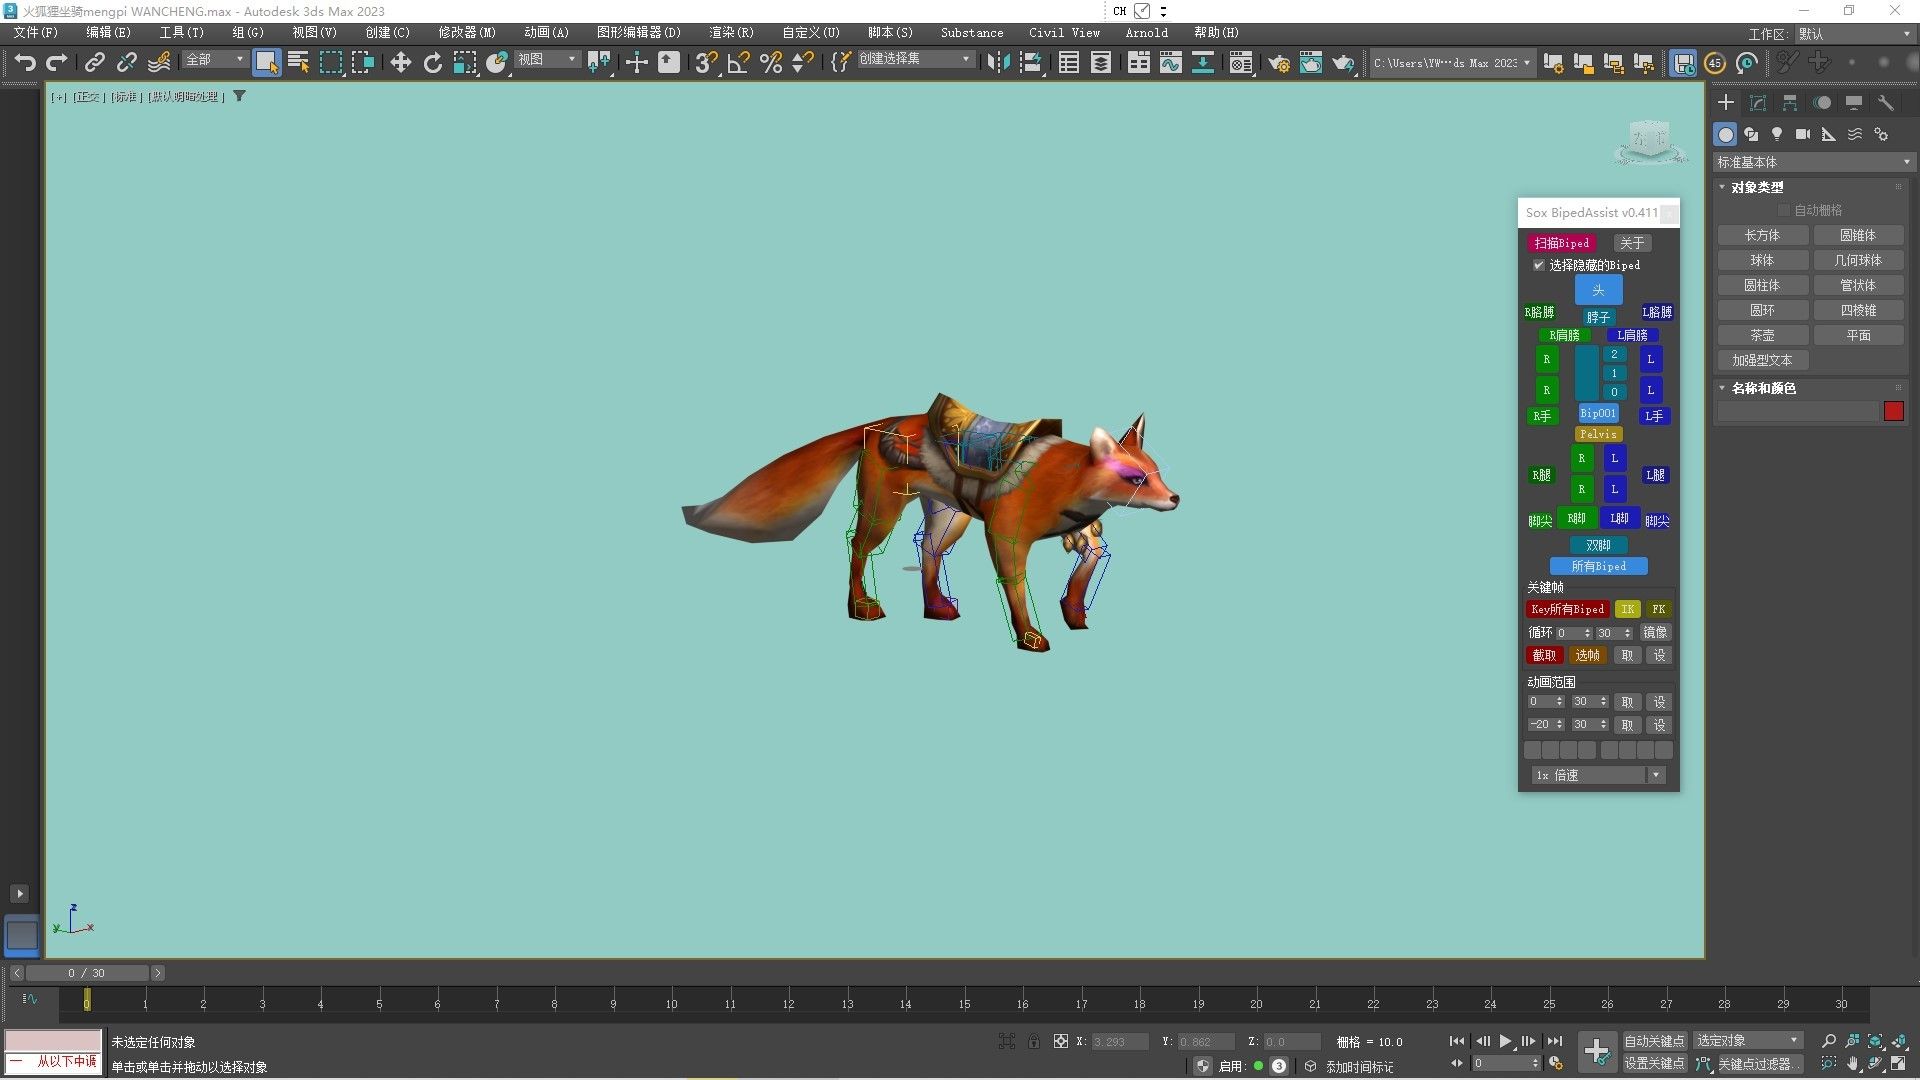The height and width of the screenshot is (1080, 1920).
Task: Toggle the 3D Snaps icon
Action: pyautogui.click(x=706, y=62)
